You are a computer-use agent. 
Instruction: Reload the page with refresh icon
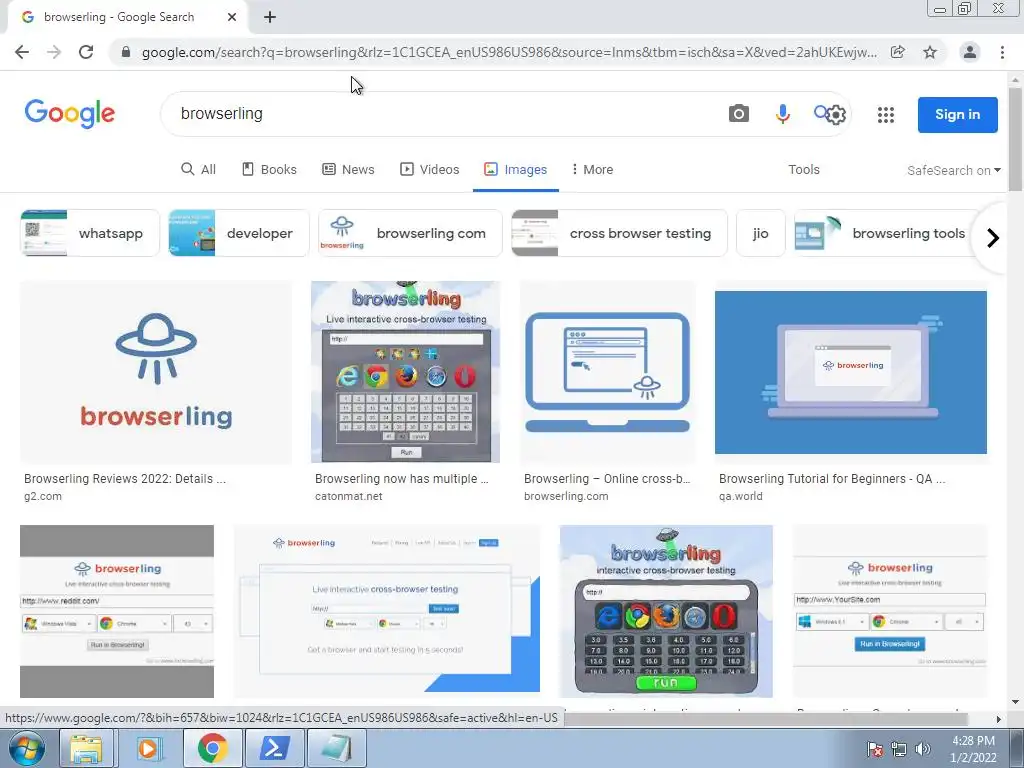click(x=86, y=52)
